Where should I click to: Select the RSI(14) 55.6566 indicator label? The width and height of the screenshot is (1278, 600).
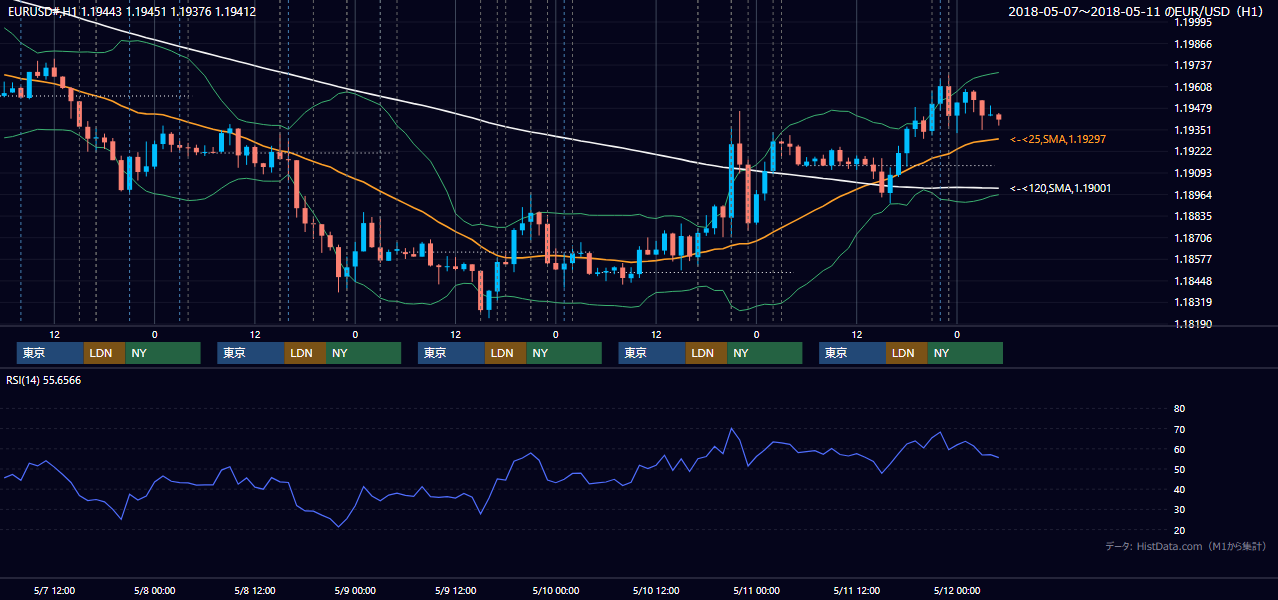coord(44,380)
